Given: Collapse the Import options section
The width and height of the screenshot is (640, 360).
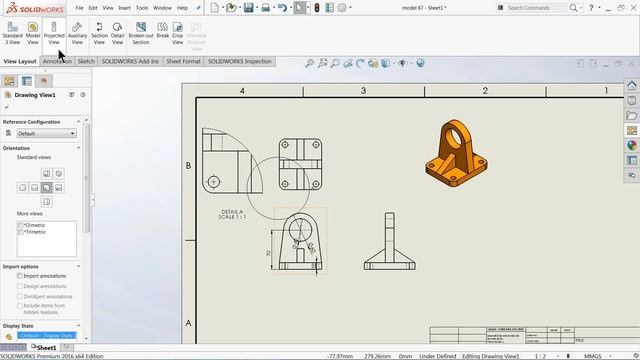Looking at the screenshot, I should (78, 266).
